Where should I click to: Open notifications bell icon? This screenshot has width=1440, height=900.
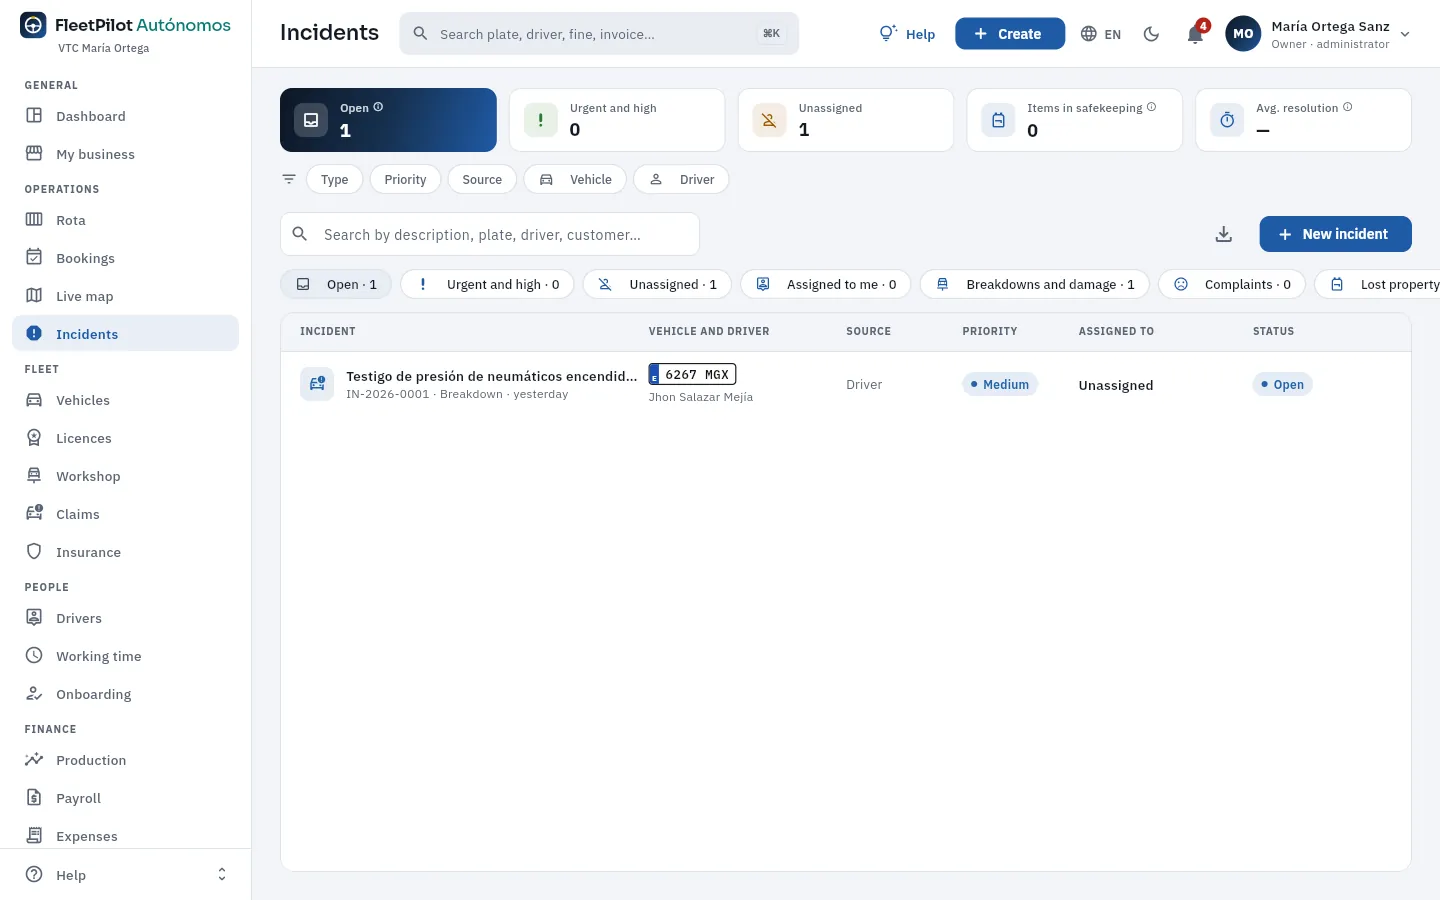tap(1195, 34)
